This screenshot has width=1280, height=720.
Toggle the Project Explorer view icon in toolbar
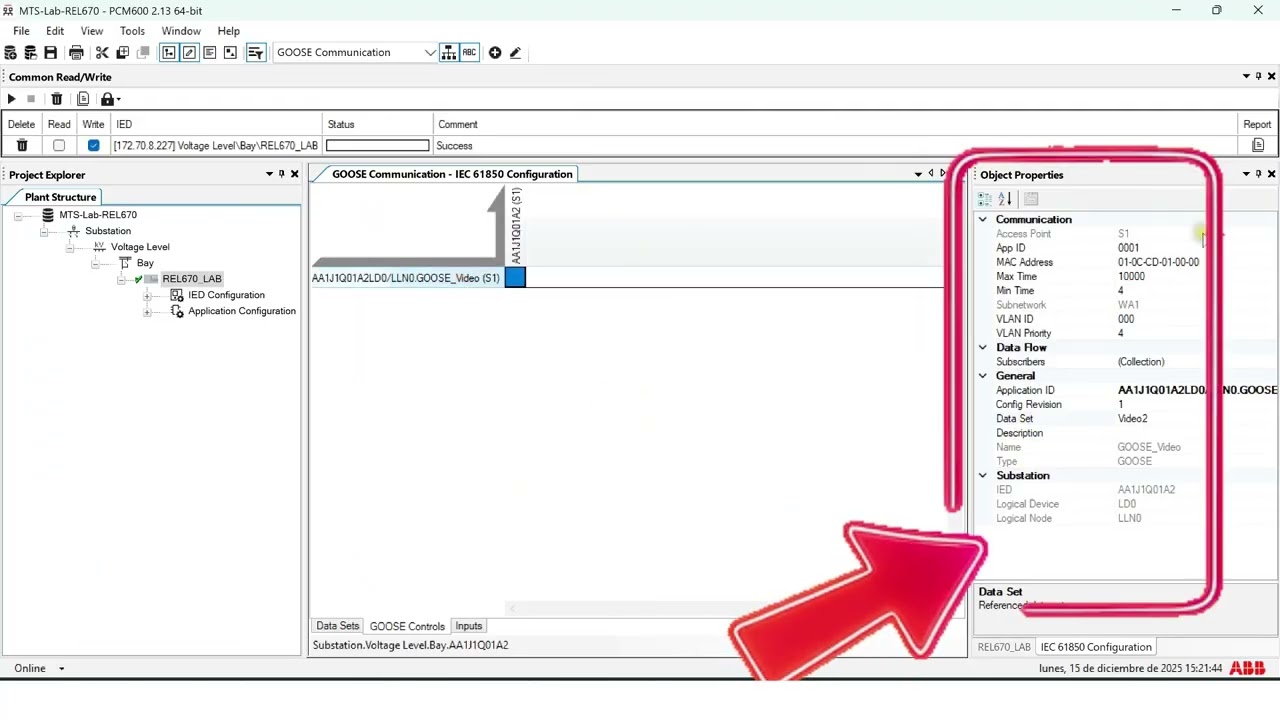169,53
